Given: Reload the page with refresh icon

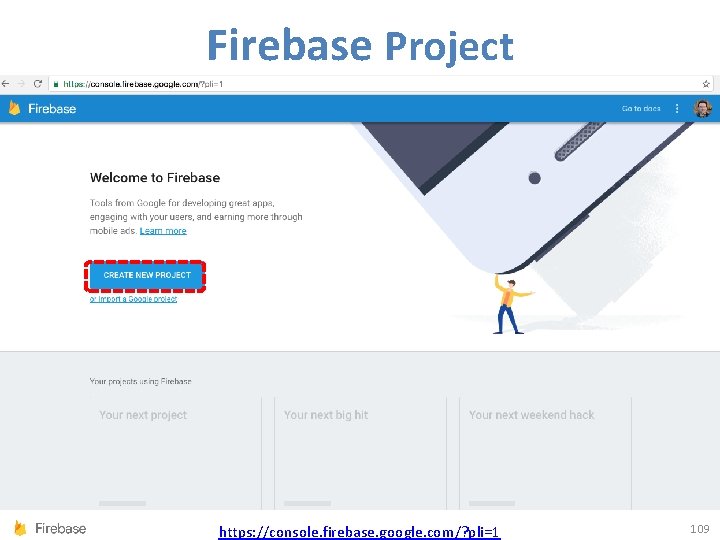Looking at the screenshot, I should [38, 84].
